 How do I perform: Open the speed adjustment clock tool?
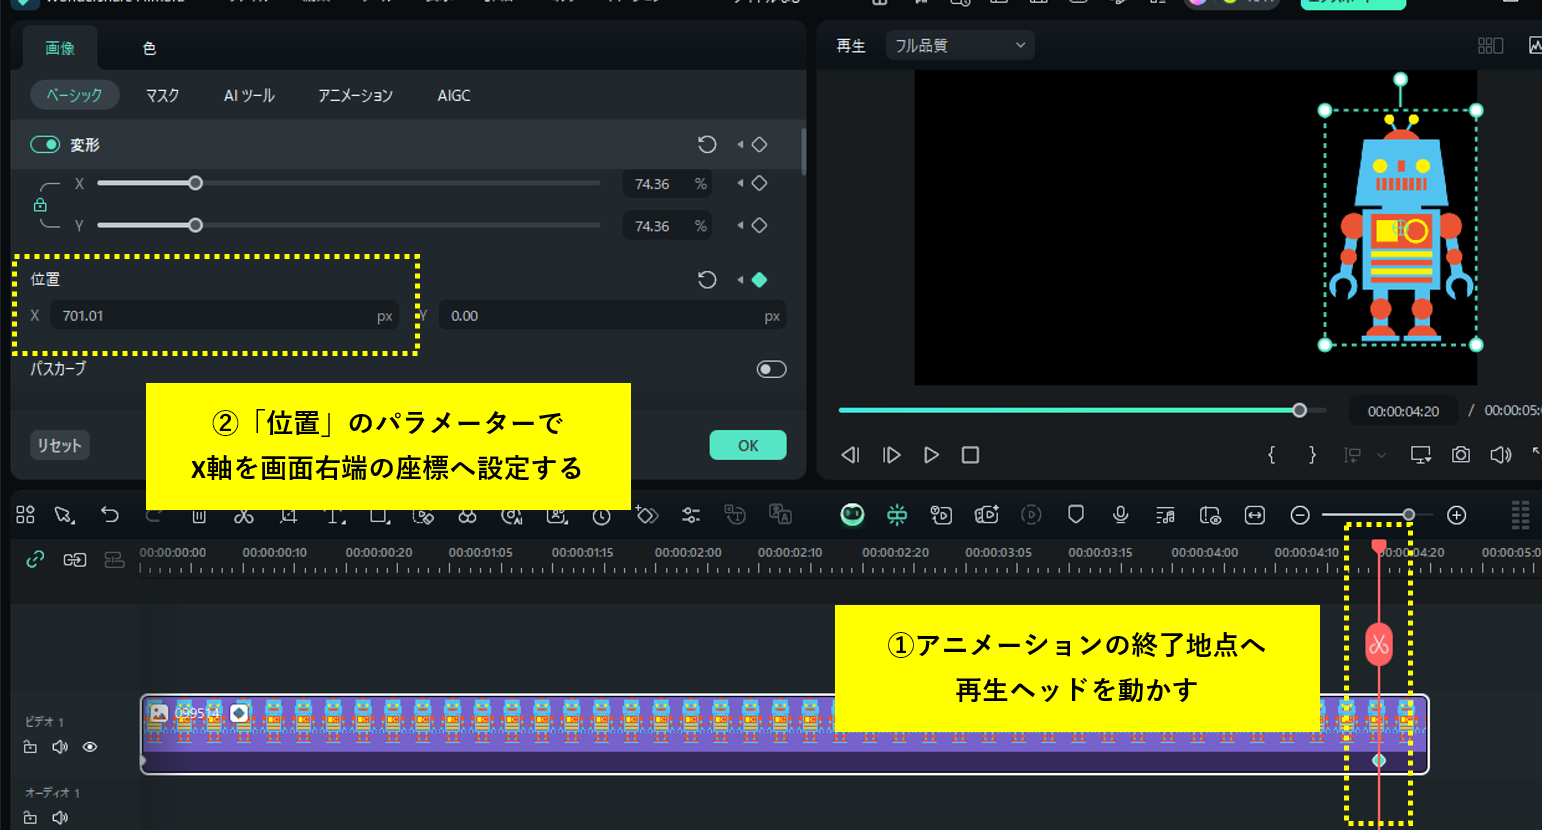[x=601, y=515]
